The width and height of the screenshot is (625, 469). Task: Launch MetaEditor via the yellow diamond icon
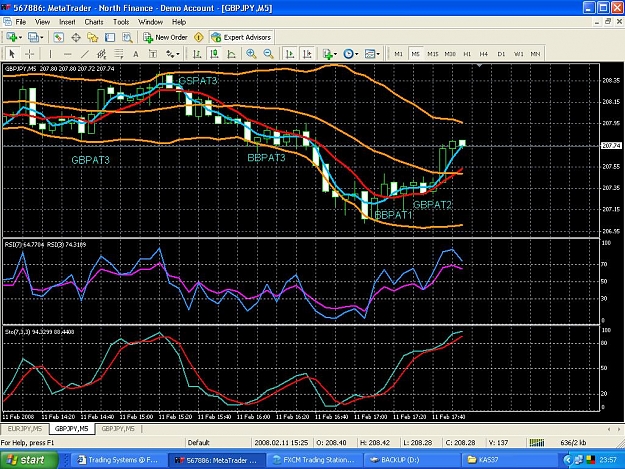[x=199, y=37]
